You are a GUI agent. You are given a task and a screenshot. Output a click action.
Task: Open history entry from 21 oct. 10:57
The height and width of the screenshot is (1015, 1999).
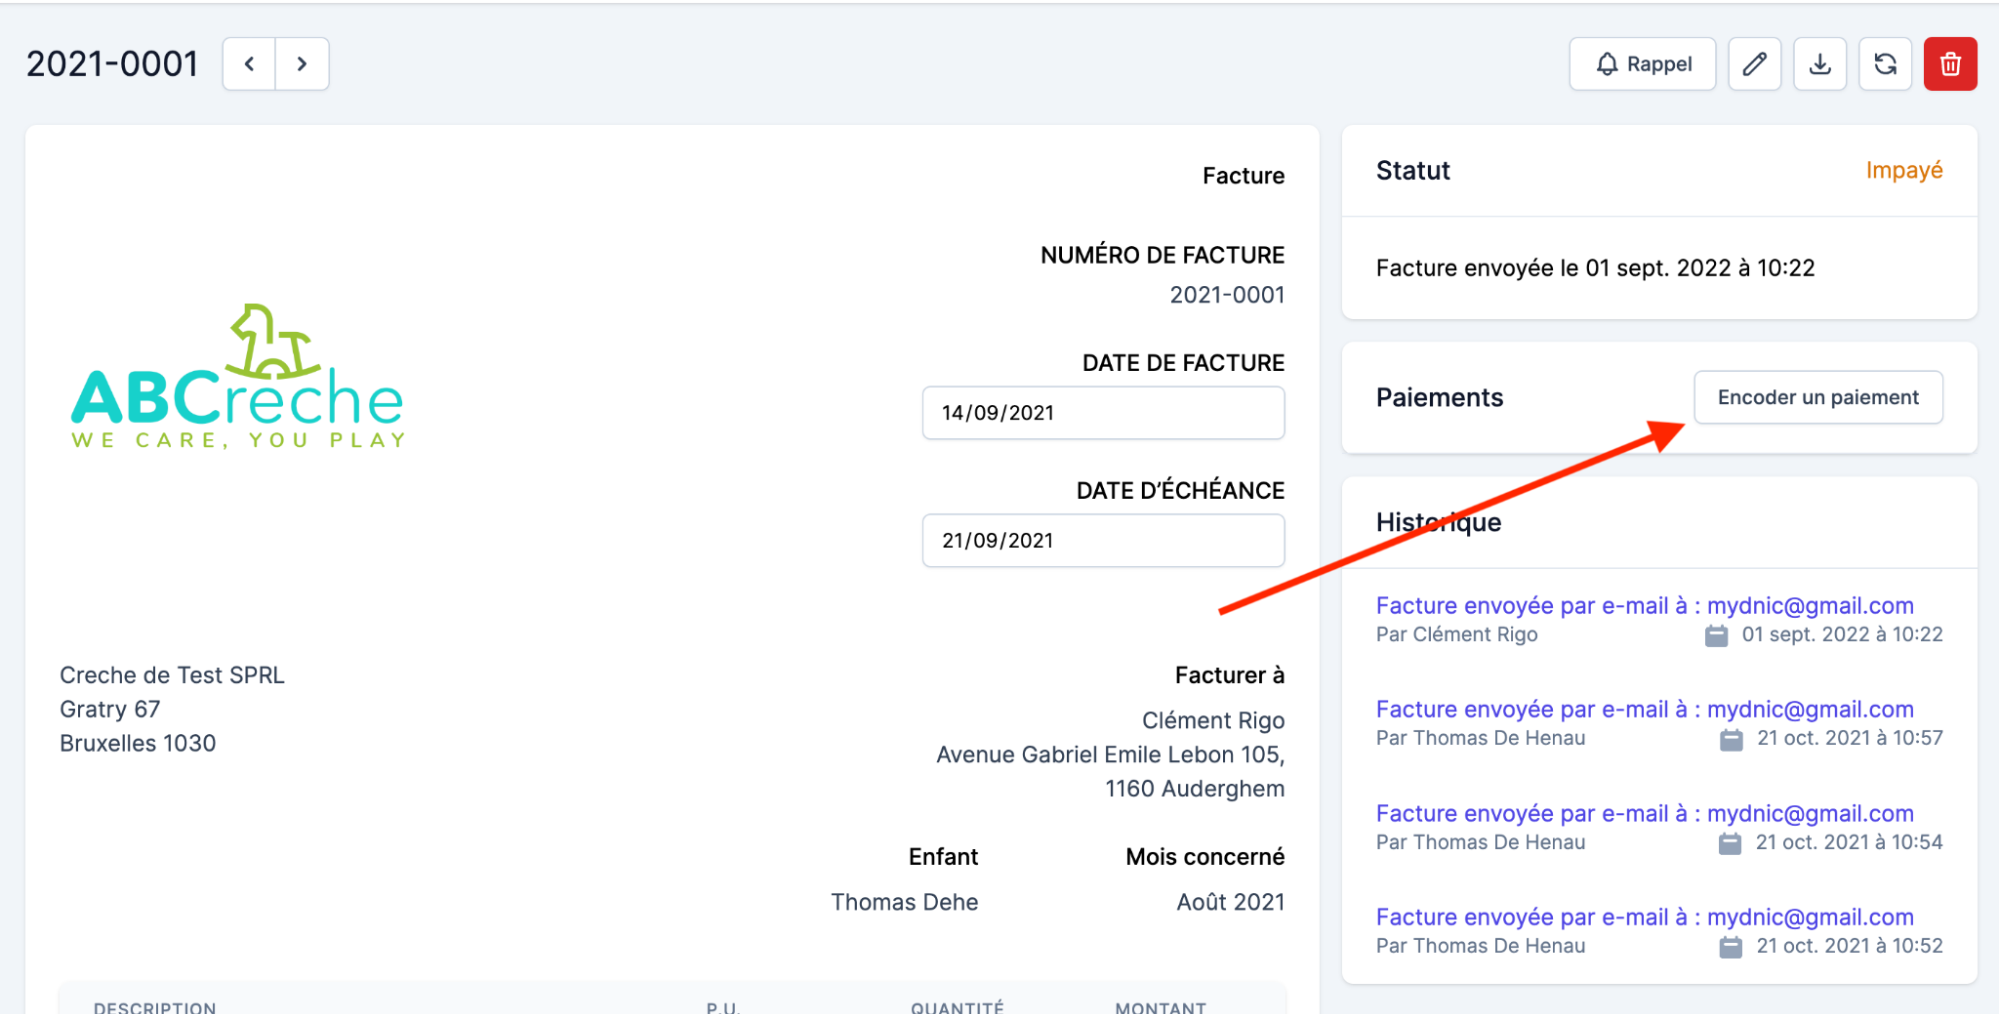(1644, 710)
